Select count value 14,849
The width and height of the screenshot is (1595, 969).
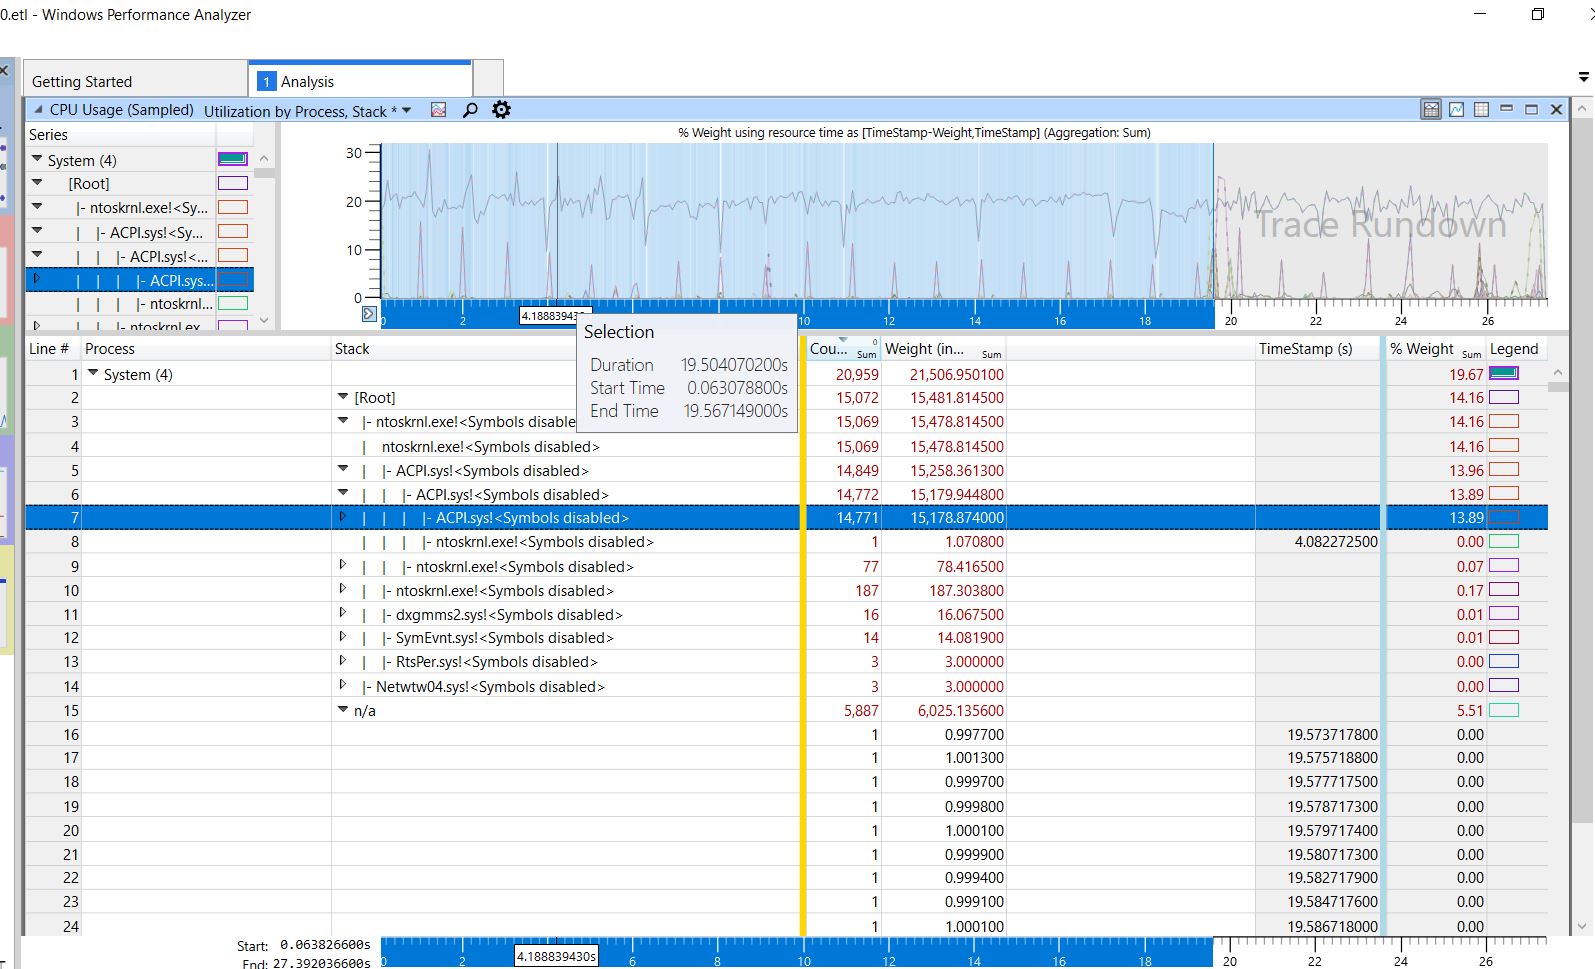857,470
